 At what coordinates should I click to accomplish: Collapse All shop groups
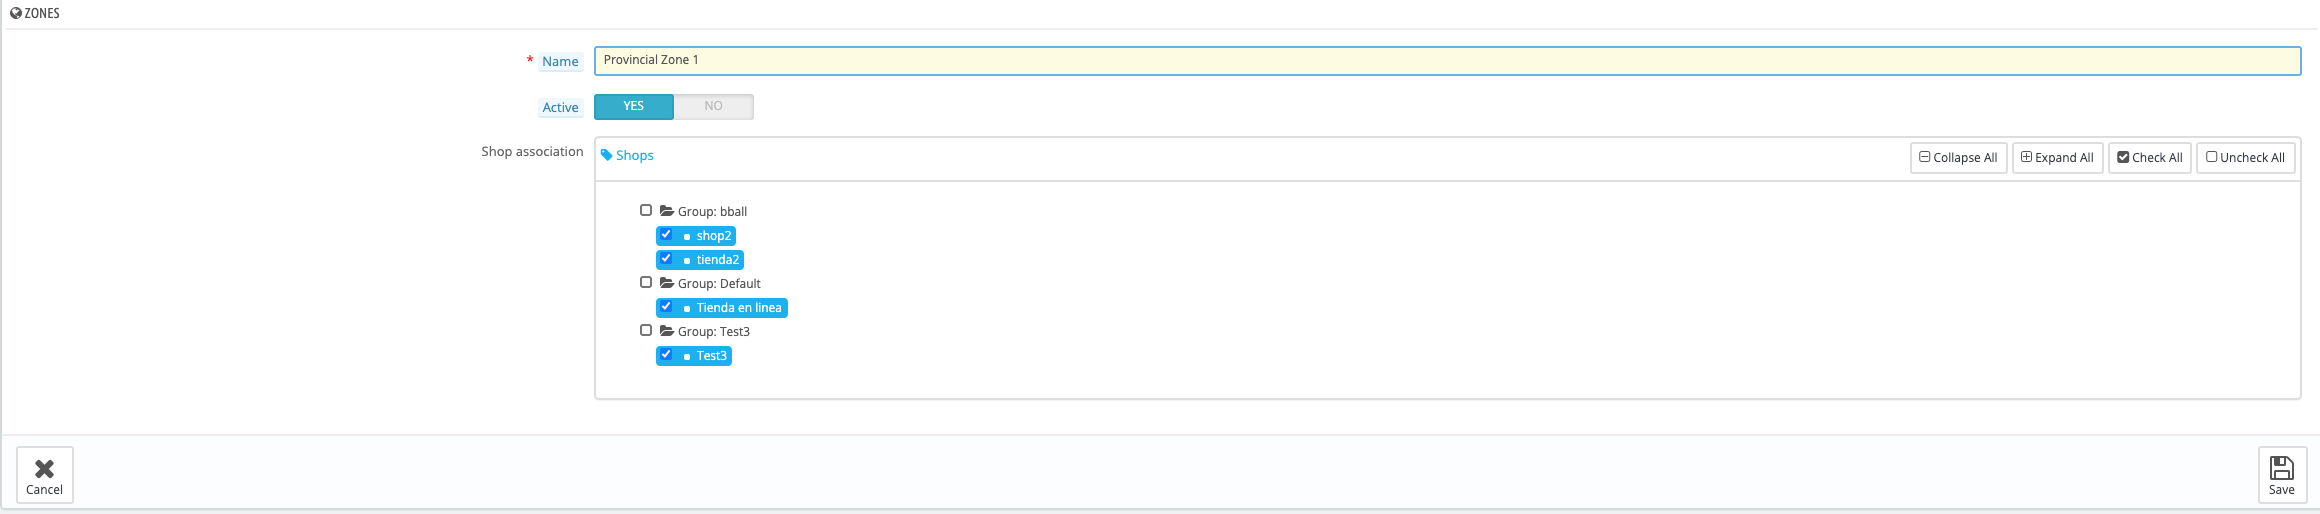tap(1958, 157)
